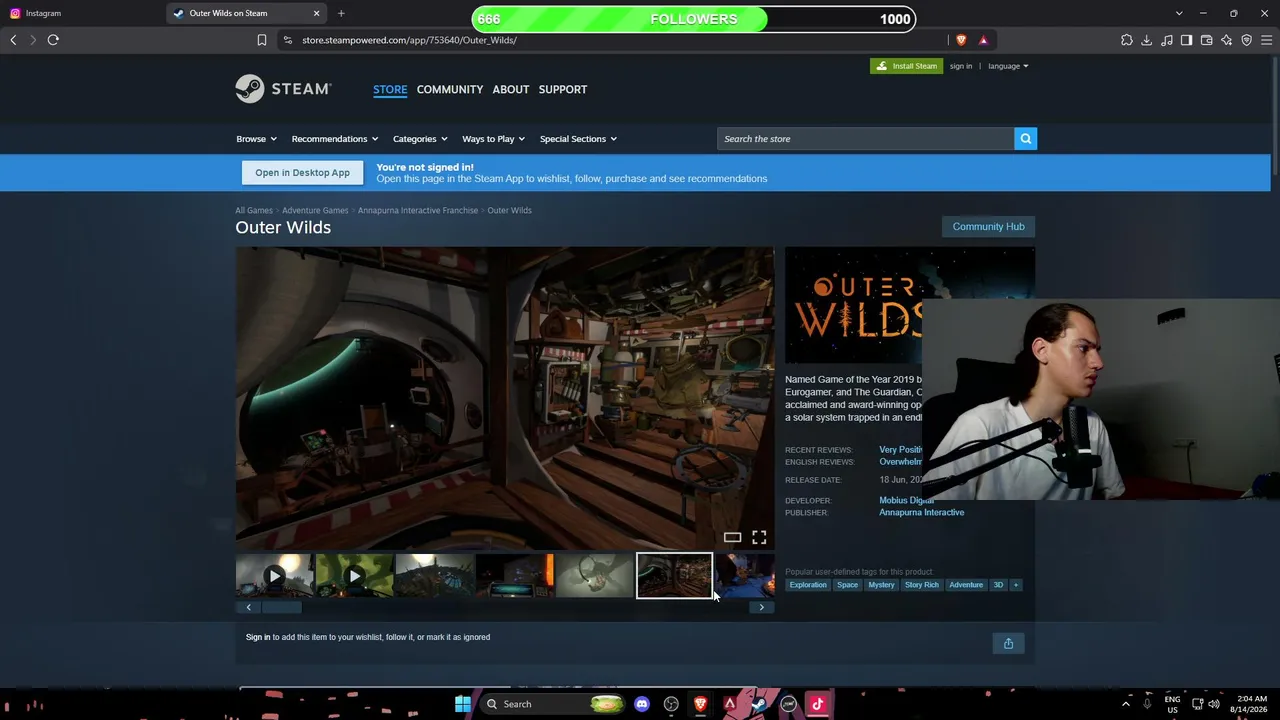Open the media playlist music-note icon
This screenshot has height=720, width=1280.
(x=1167, y=40)
